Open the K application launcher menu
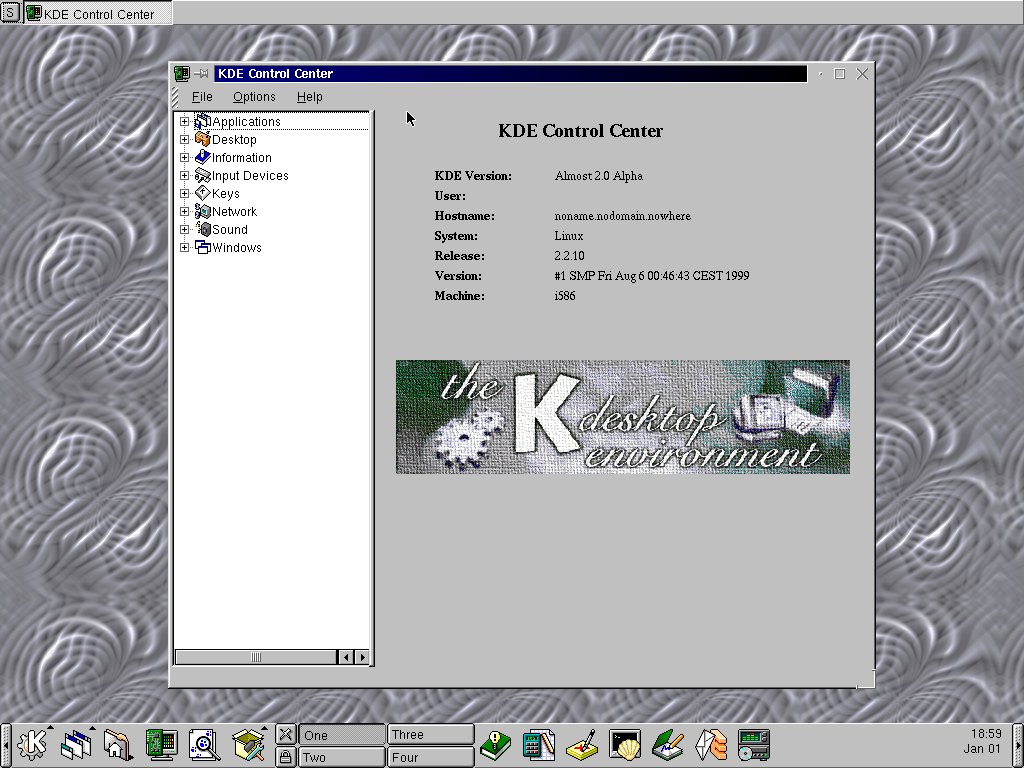Viewport: 1024px width, 768px height. pos(30,745)
